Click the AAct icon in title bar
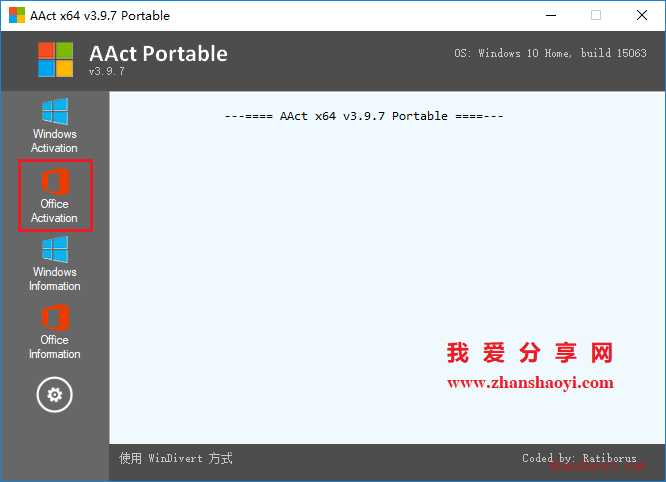Viewport: 666px width, 482px height. tap(17, 15)
